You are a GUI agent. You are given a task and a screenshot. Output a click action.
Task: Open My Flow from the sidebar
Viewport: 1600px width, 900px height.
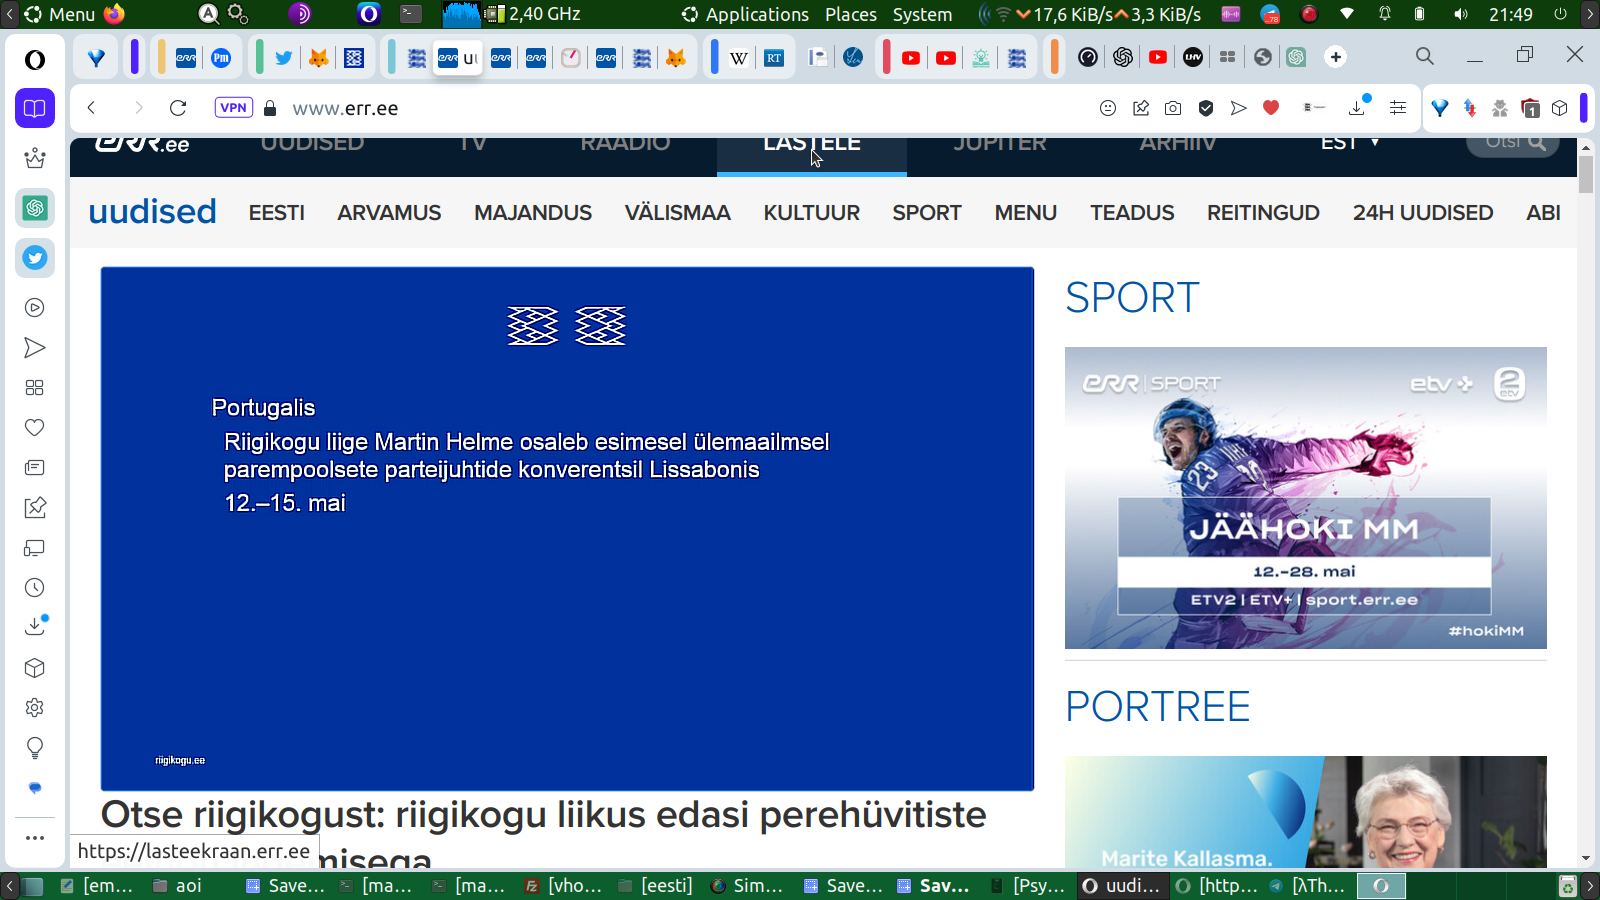click(x=35, y=348)
